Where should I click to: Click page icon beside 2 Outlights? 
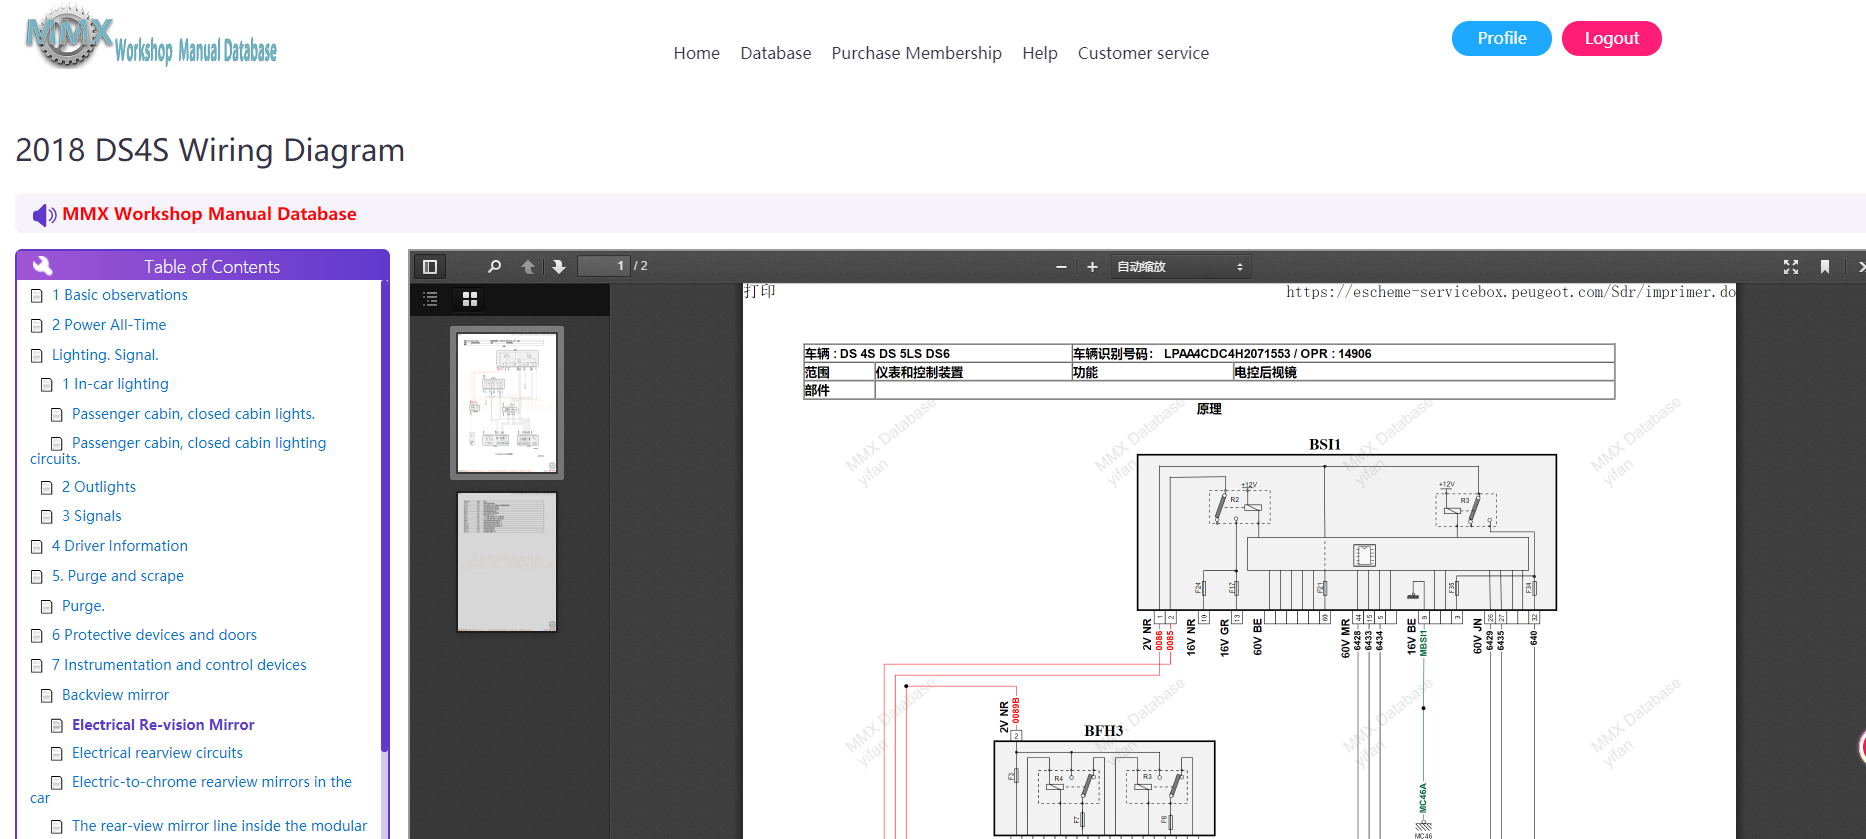[47, 488]
